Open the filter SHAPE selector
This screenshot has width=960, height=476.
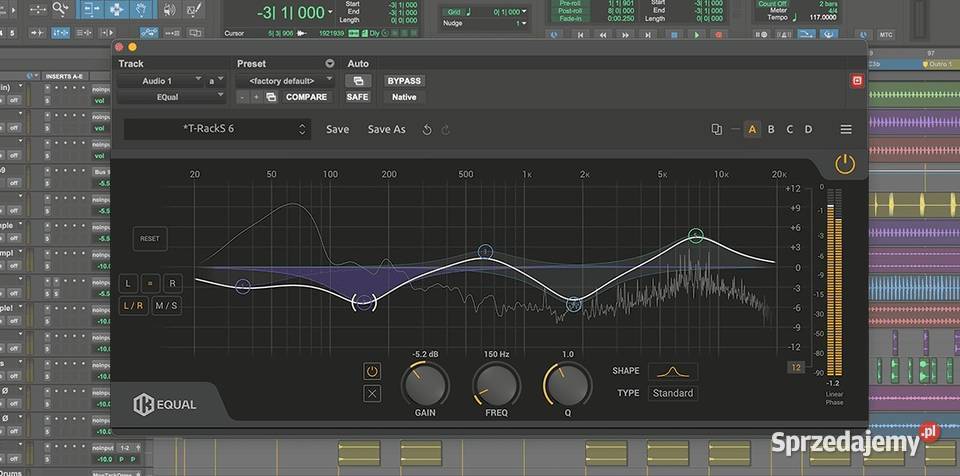pos(673,371)
